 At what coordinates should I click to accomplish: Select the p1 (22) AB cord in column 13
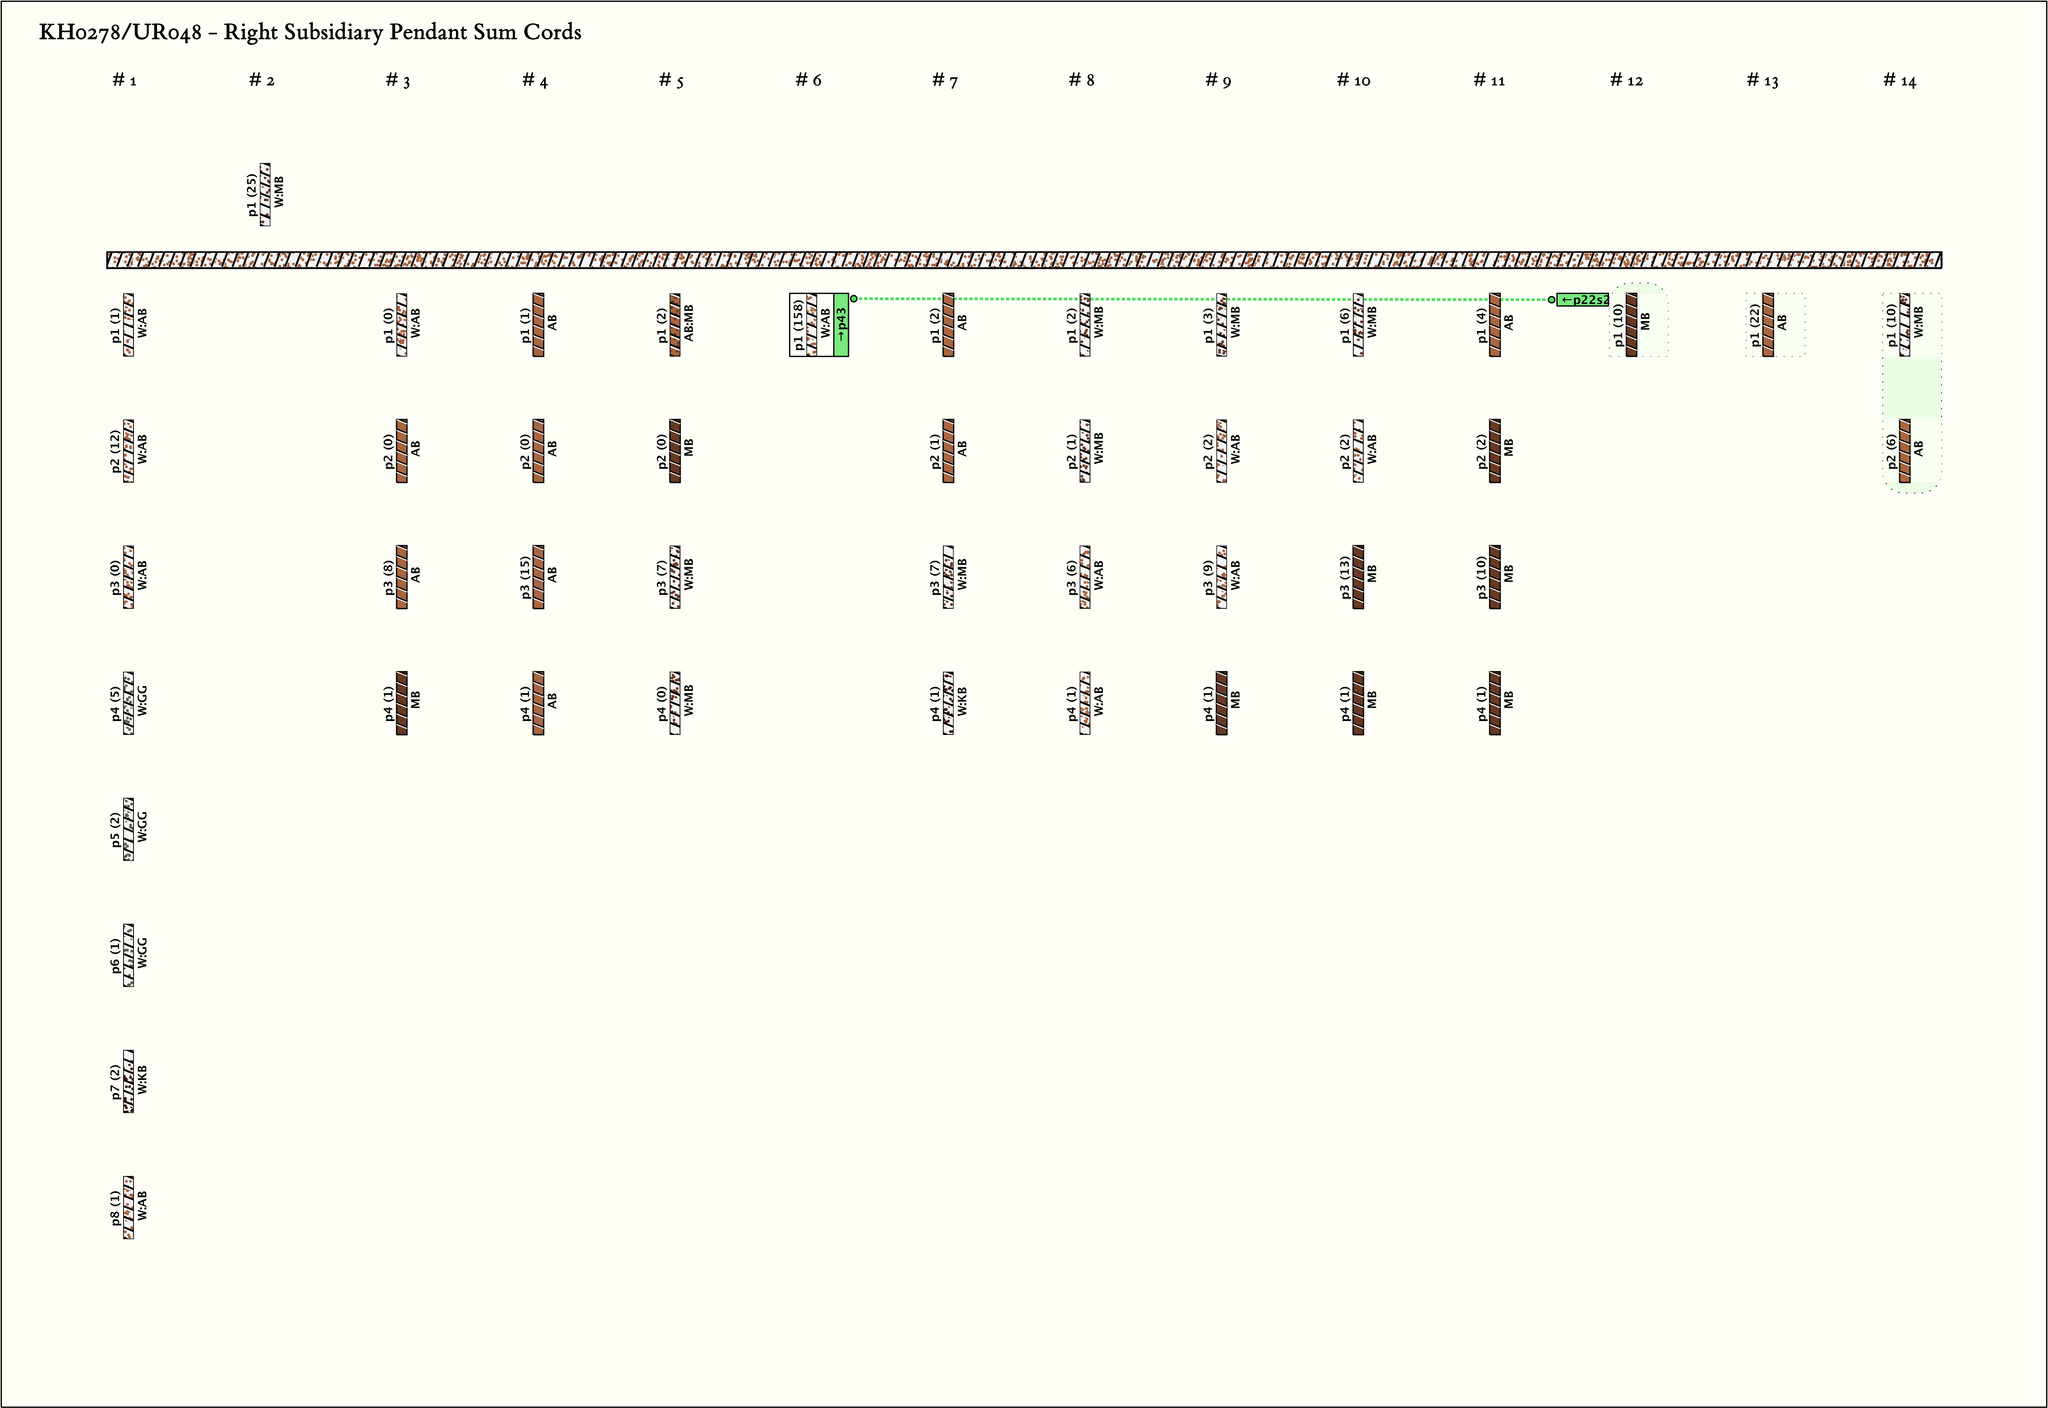[x=1768, y=325]
